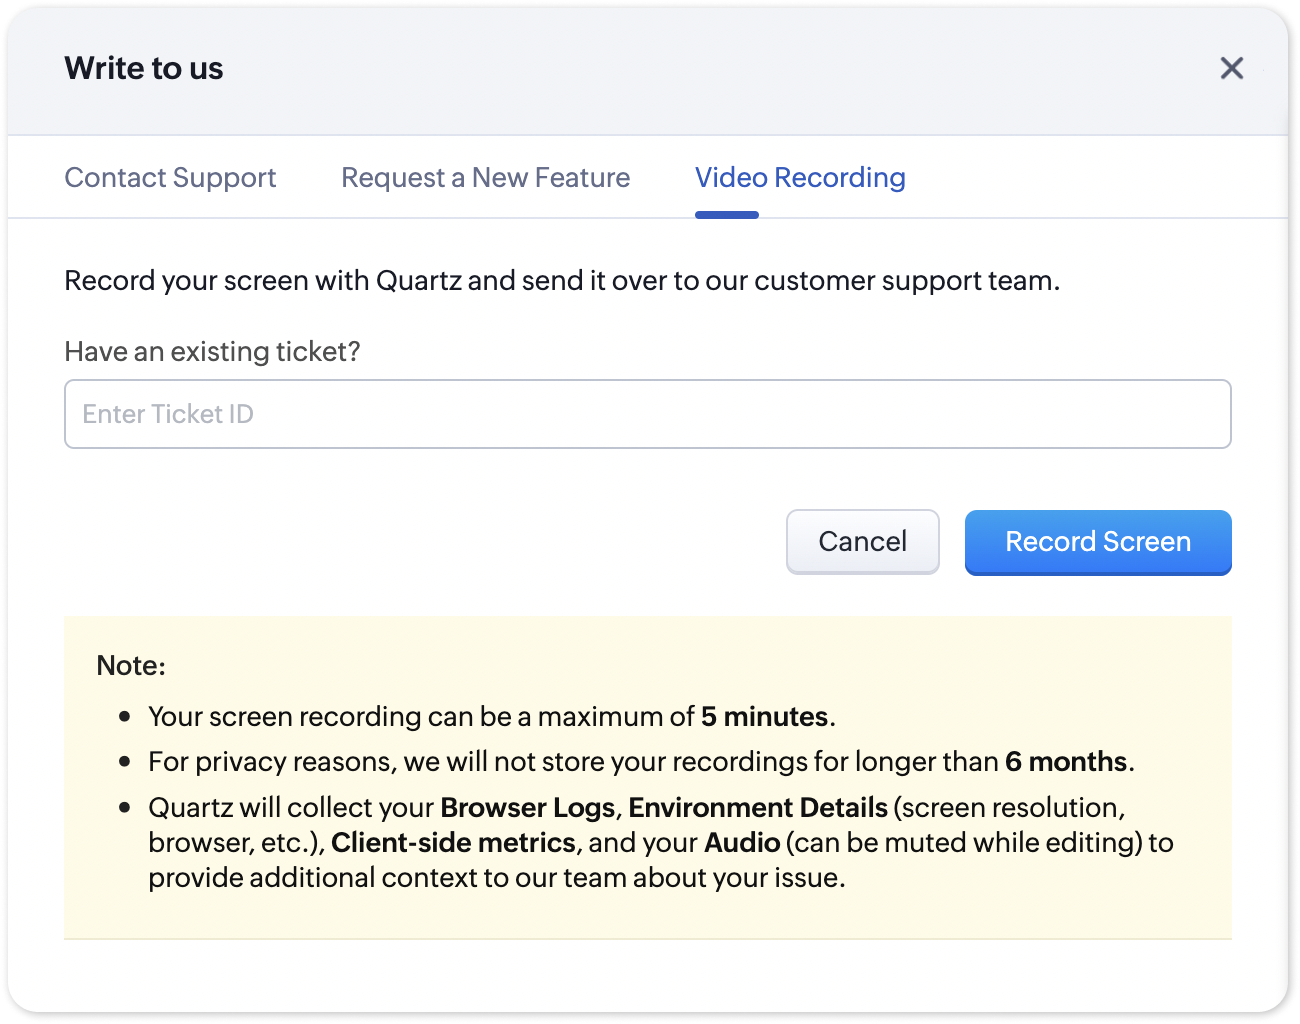Click the bullet beside the Quartz data collection note

(125, 808)
